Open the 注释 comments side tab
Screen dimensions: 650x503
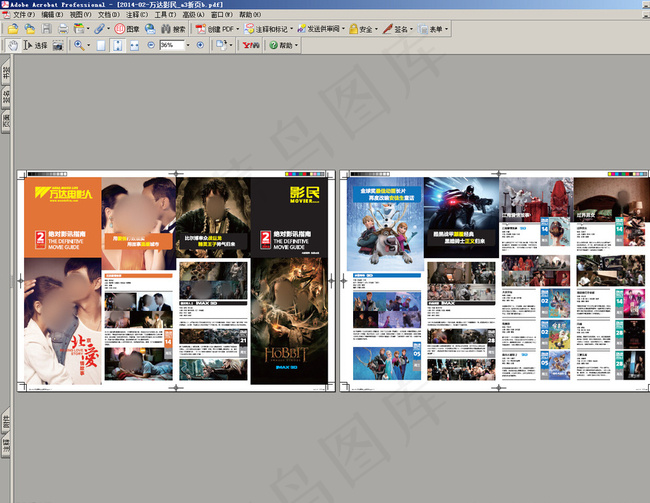click(x=6, y=446)
